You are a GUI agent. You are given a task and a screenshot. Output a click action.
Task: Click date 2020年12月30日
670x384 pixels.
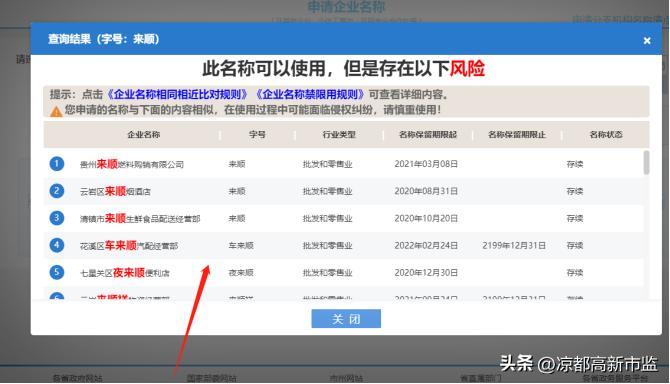pyautogui.click(x=426, y=273)
